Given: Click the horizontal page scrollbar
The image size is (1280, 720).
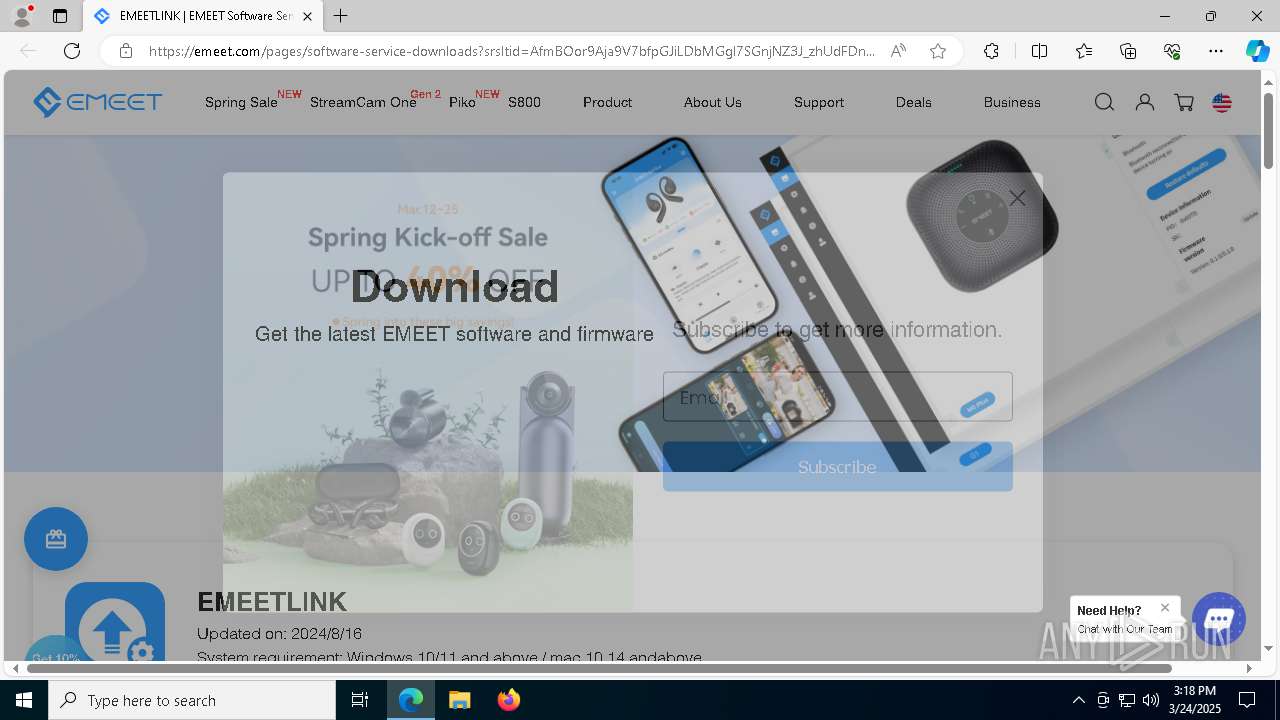Looking at the screenshot, I should pyautogui.click(x=599, y=668).
